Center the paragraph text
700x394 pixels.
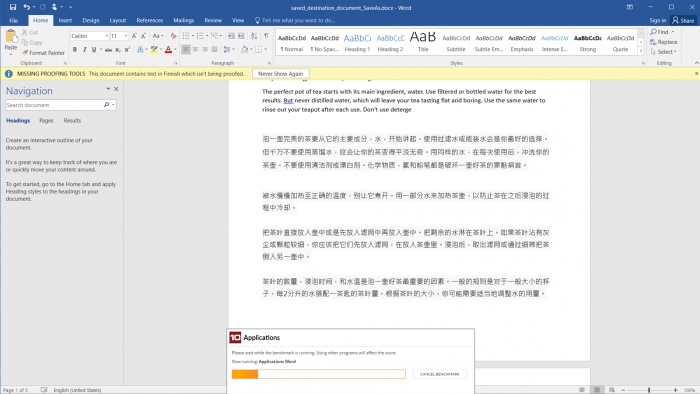point(196,50)
